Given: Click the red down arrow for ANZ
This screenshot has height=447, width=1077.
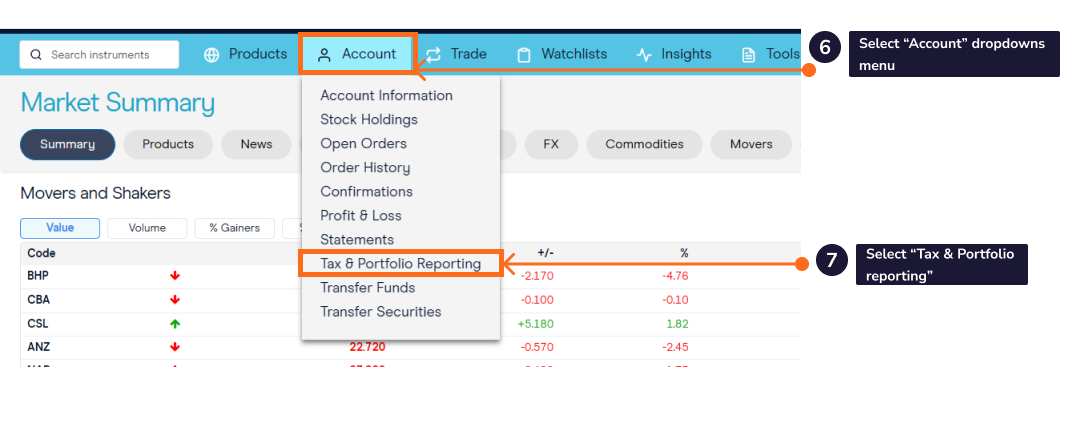Looking at the screenshot, I should (x=175, y=347).
